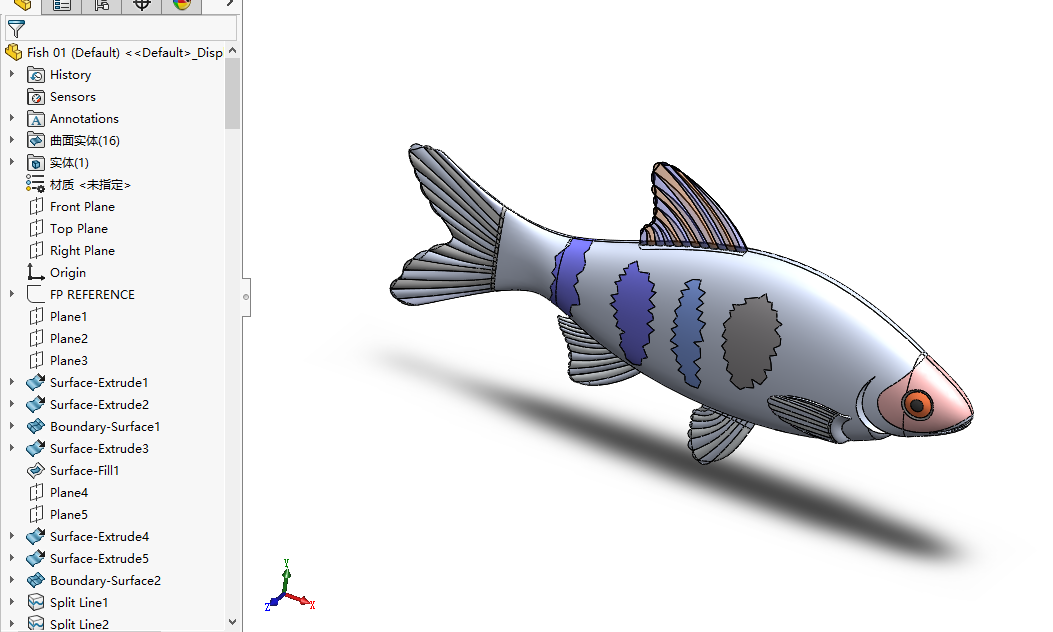Click the Origin icon
Image resolution: width=1053 pixels, height=632 pixels.
[x=36, y=272]
